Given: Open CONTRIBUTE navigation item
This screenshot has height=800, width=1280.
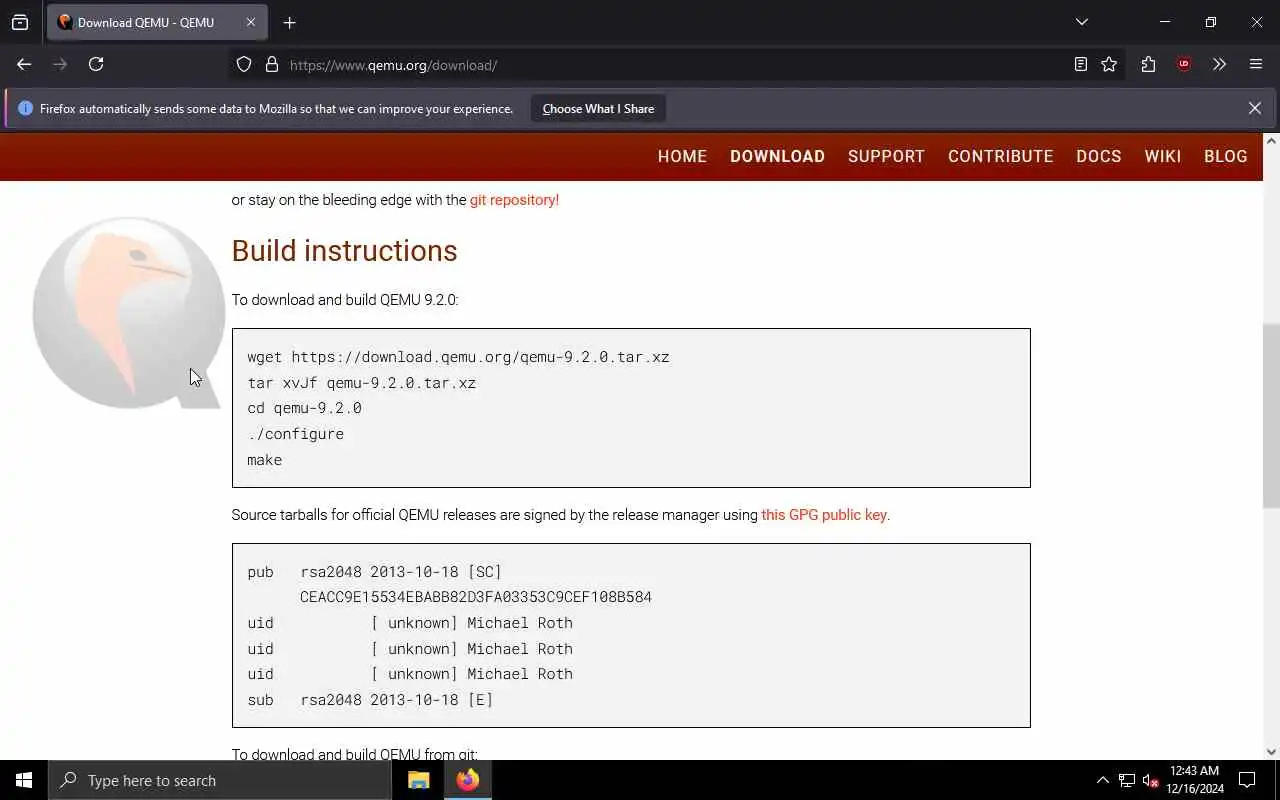Looking at the screenshot, I should 1000,156.
